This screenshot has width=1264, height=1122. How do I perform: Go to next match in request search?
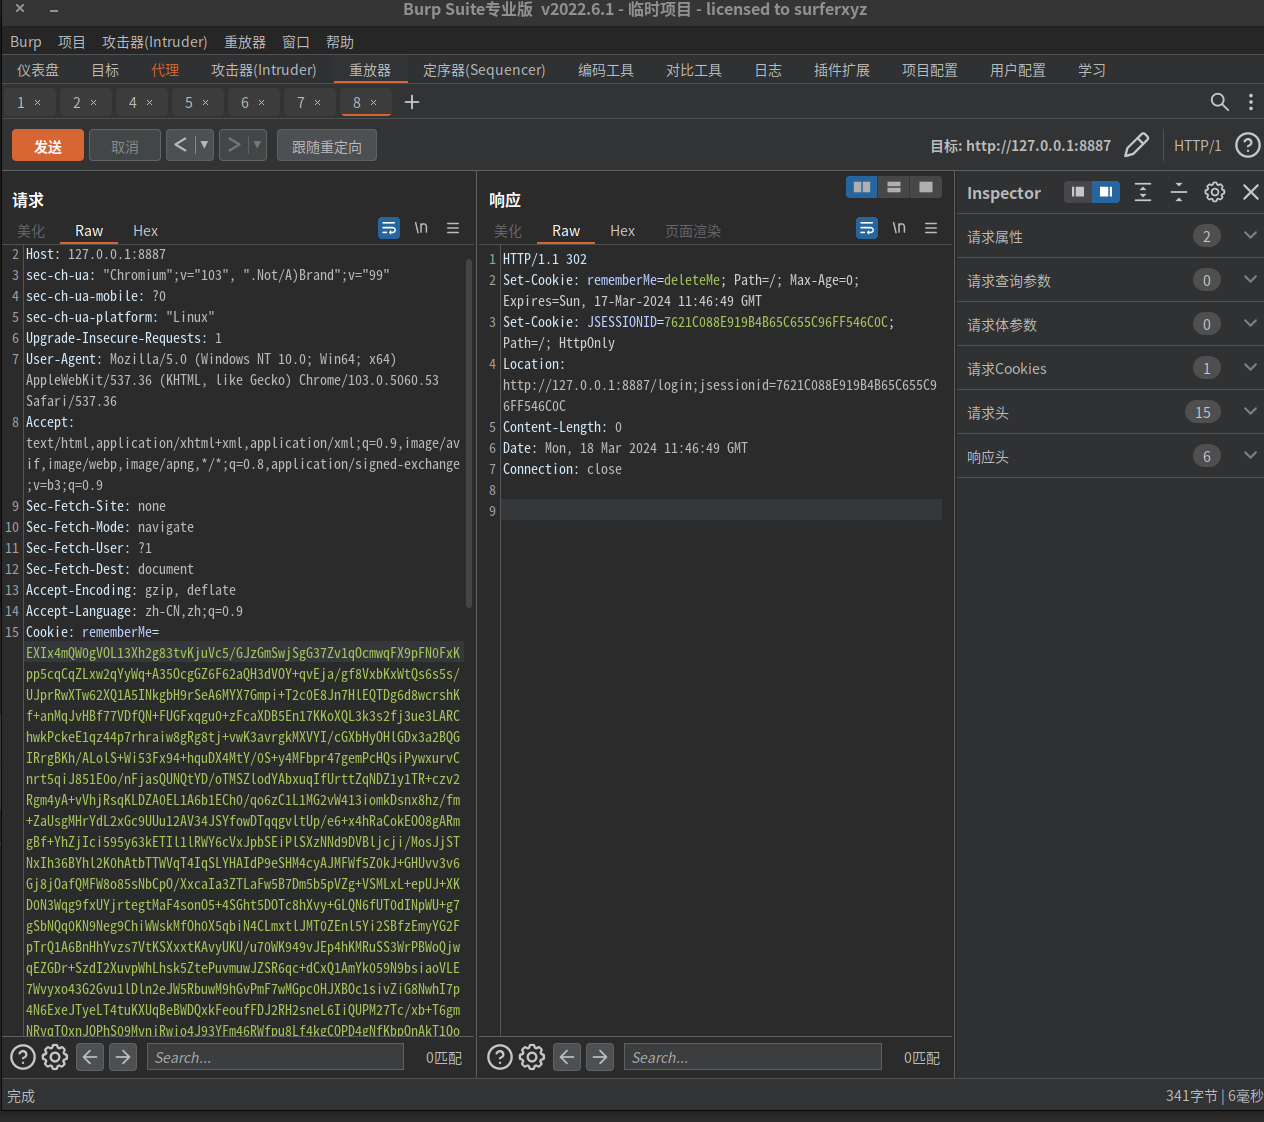tap(123, 1057)
